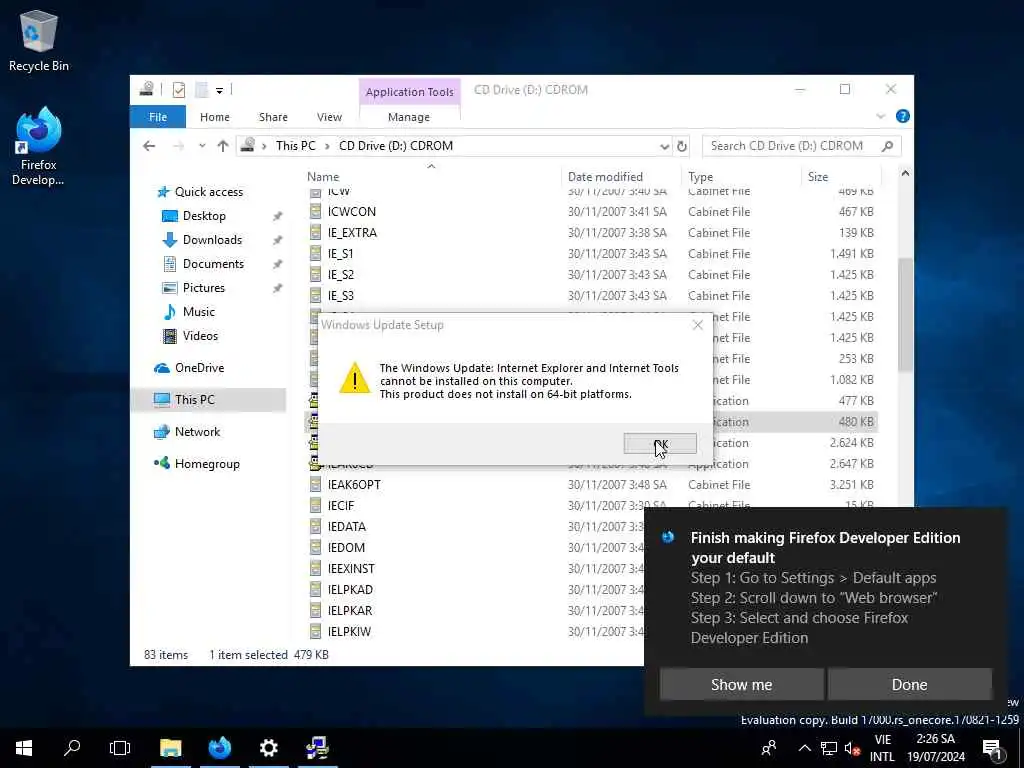Select the Application Tools contextual tab
Image resolution: width=1024 pixels, height=768 pixels.
click(x=409, y=92)
